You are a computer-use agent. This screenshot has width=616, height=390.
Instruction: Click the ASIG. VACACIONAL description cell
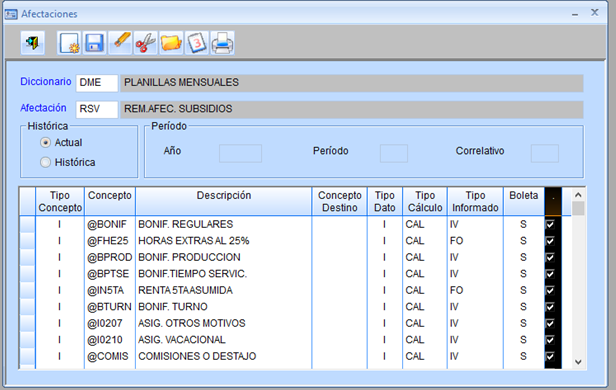pos(224,340)
